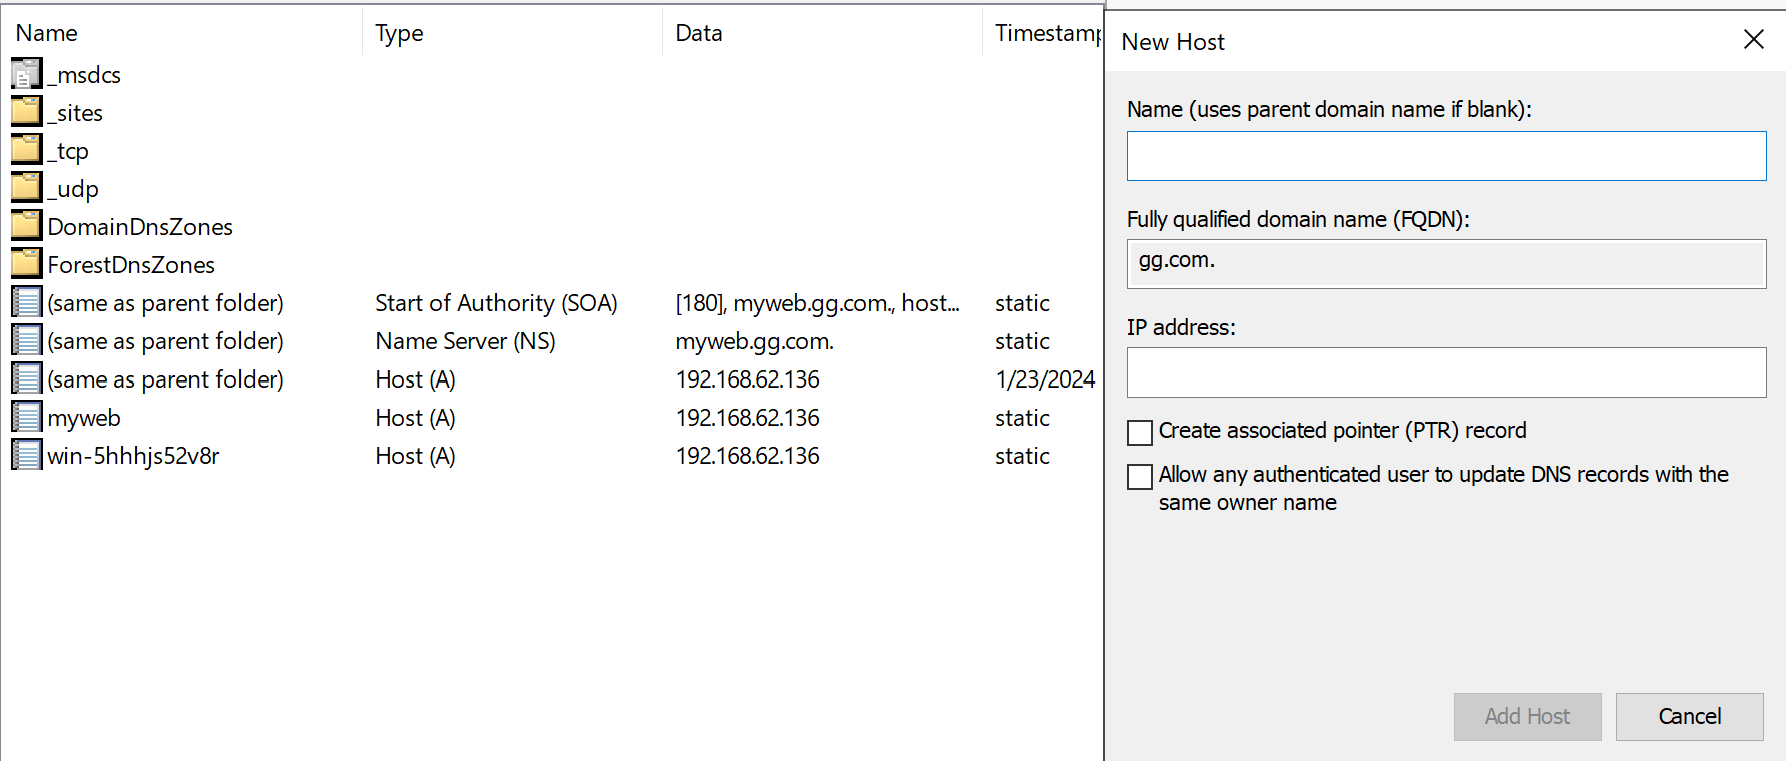Click the SOA record's document icon
The width and height of the screenshot is (1786, 762).
click(27, 302)
